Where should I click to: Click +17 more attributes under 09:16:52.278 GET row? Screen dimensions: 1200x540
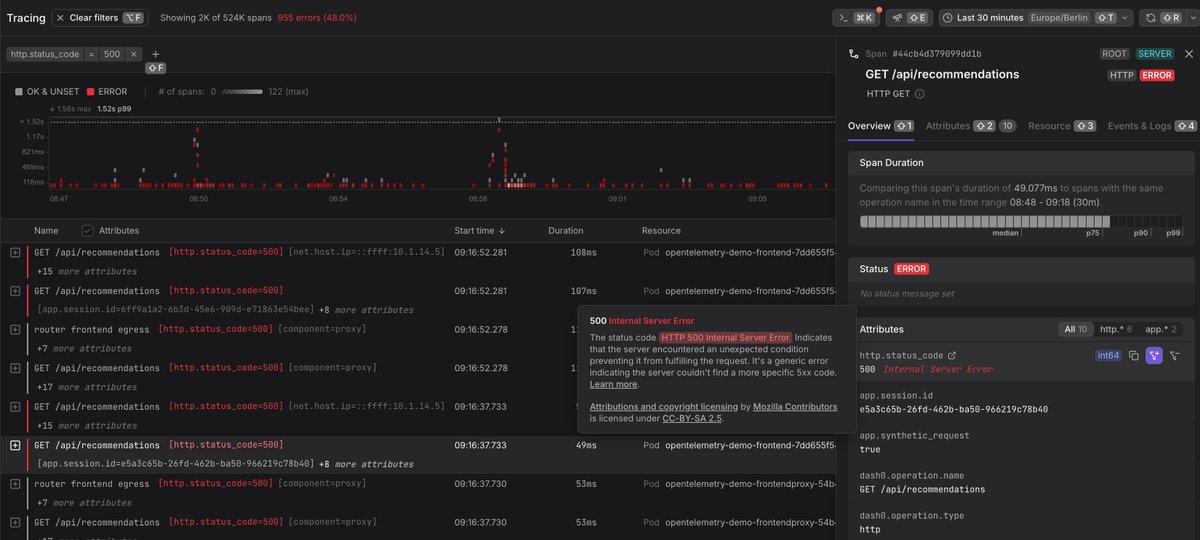(x=86, y=387)
